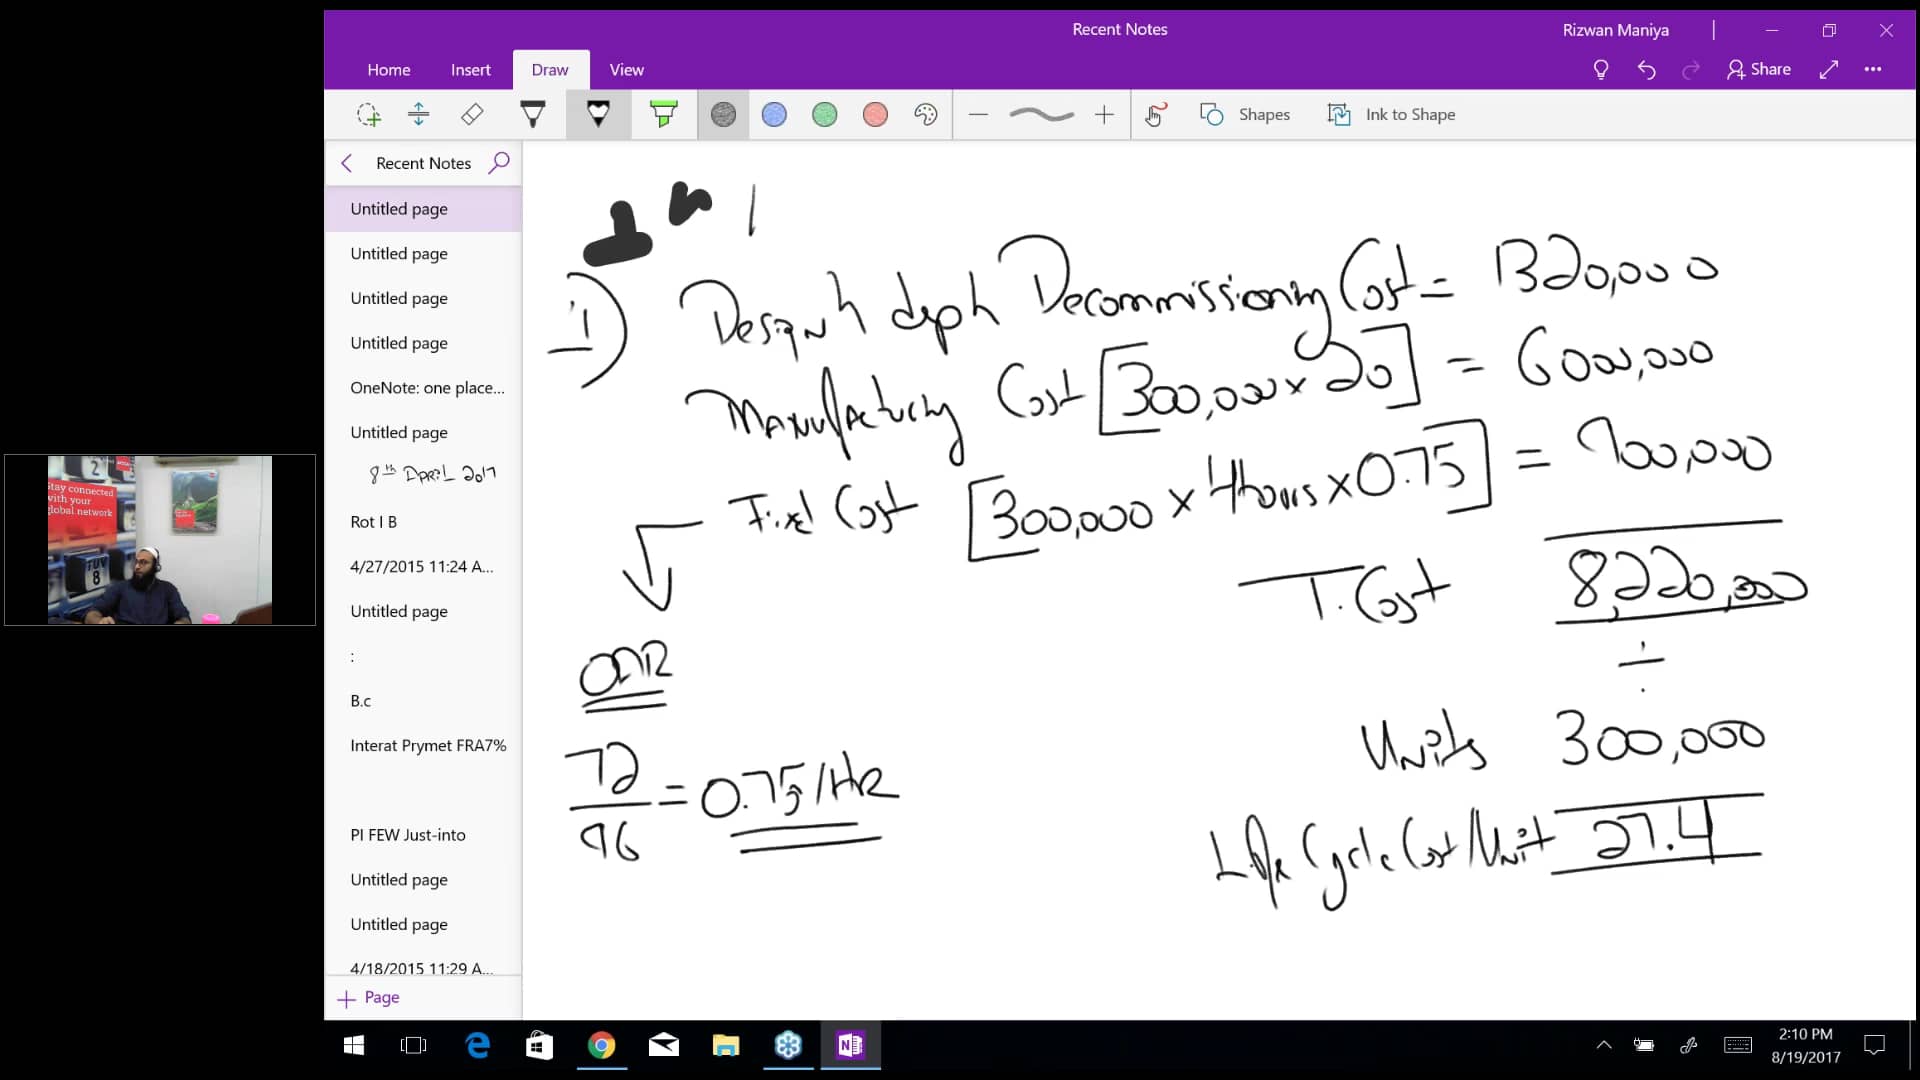Image resolution: width=1920 pixels, height=1080 pixels.
Task: Open more options with the ellipsis menu
Action: (x=1874, y=69)
